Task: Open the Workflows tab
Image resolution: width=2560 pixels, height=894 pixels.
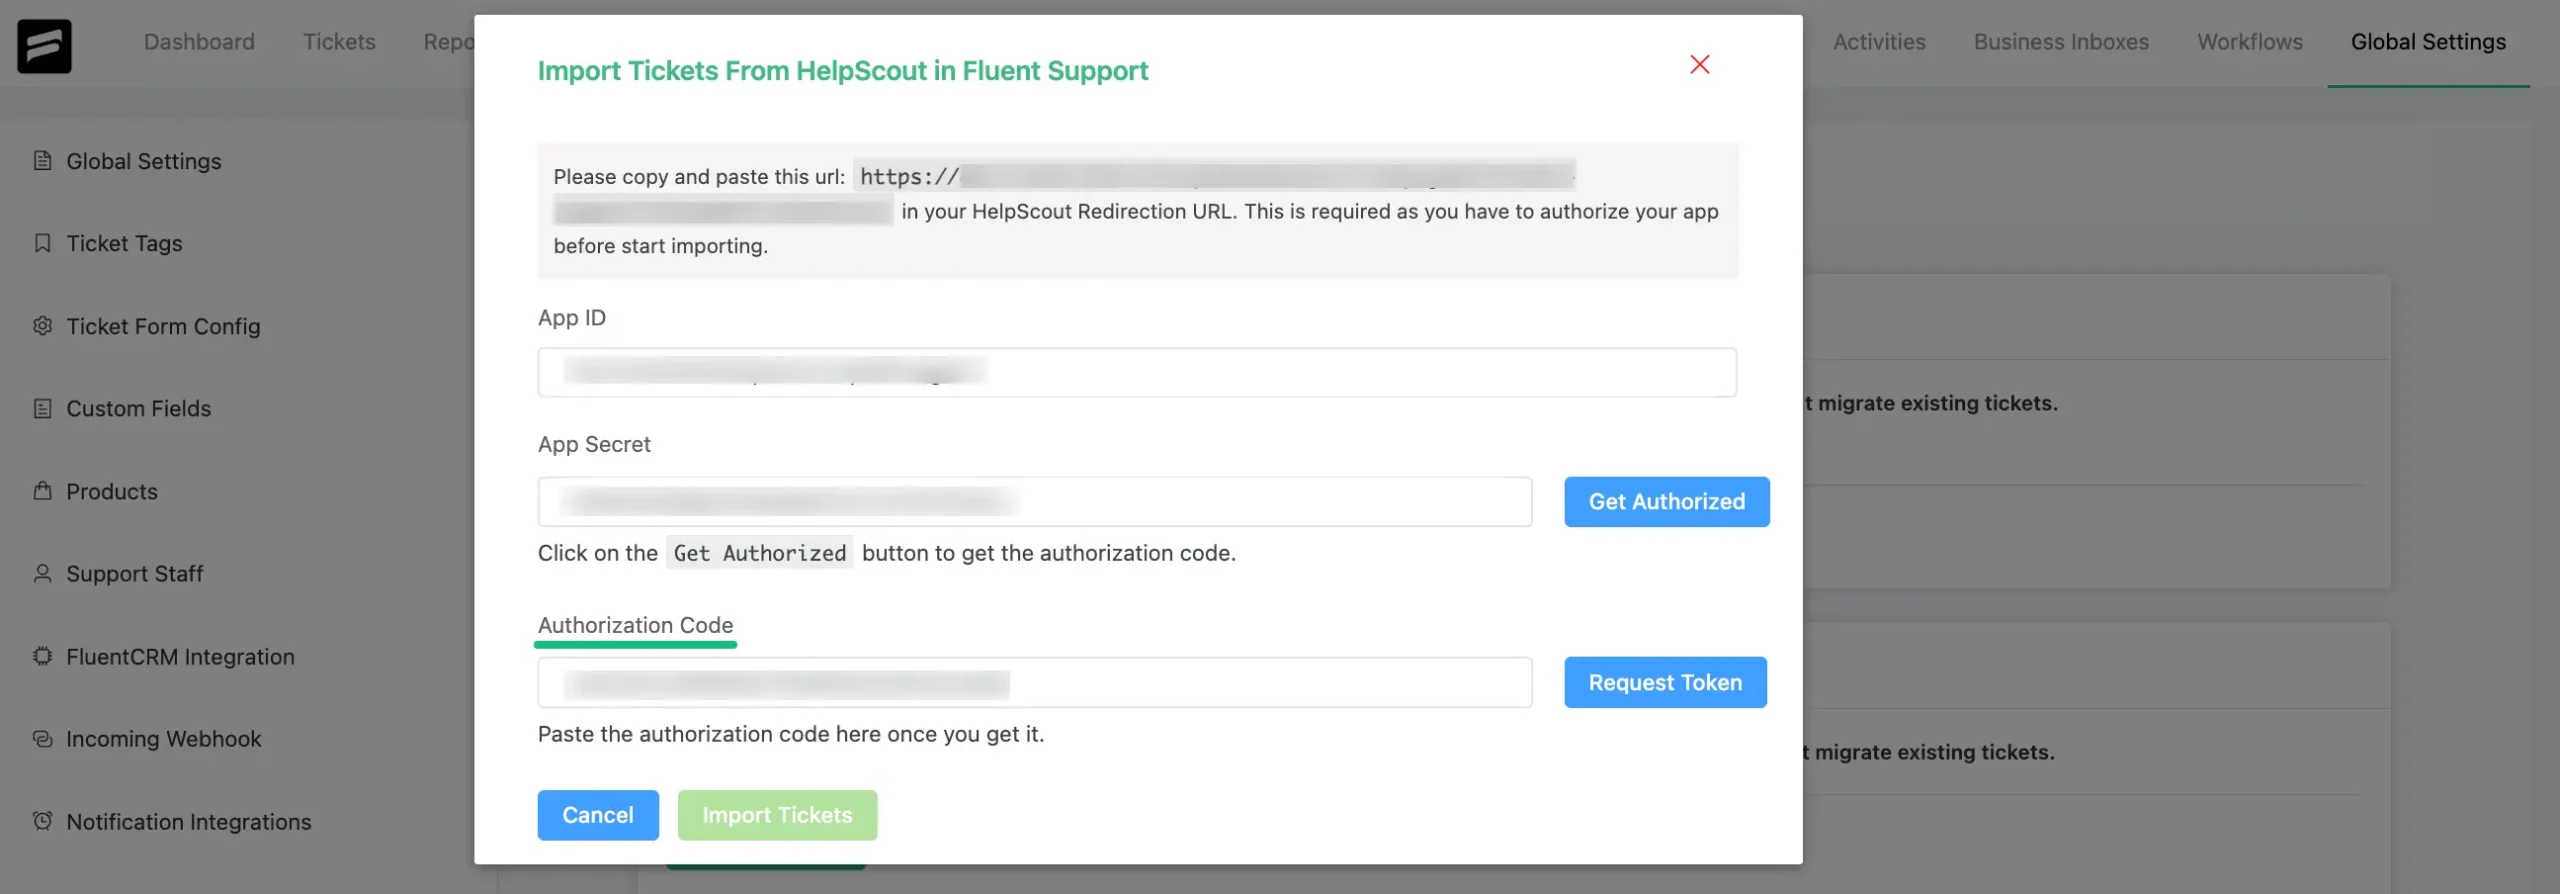Action: [2250, 42]
